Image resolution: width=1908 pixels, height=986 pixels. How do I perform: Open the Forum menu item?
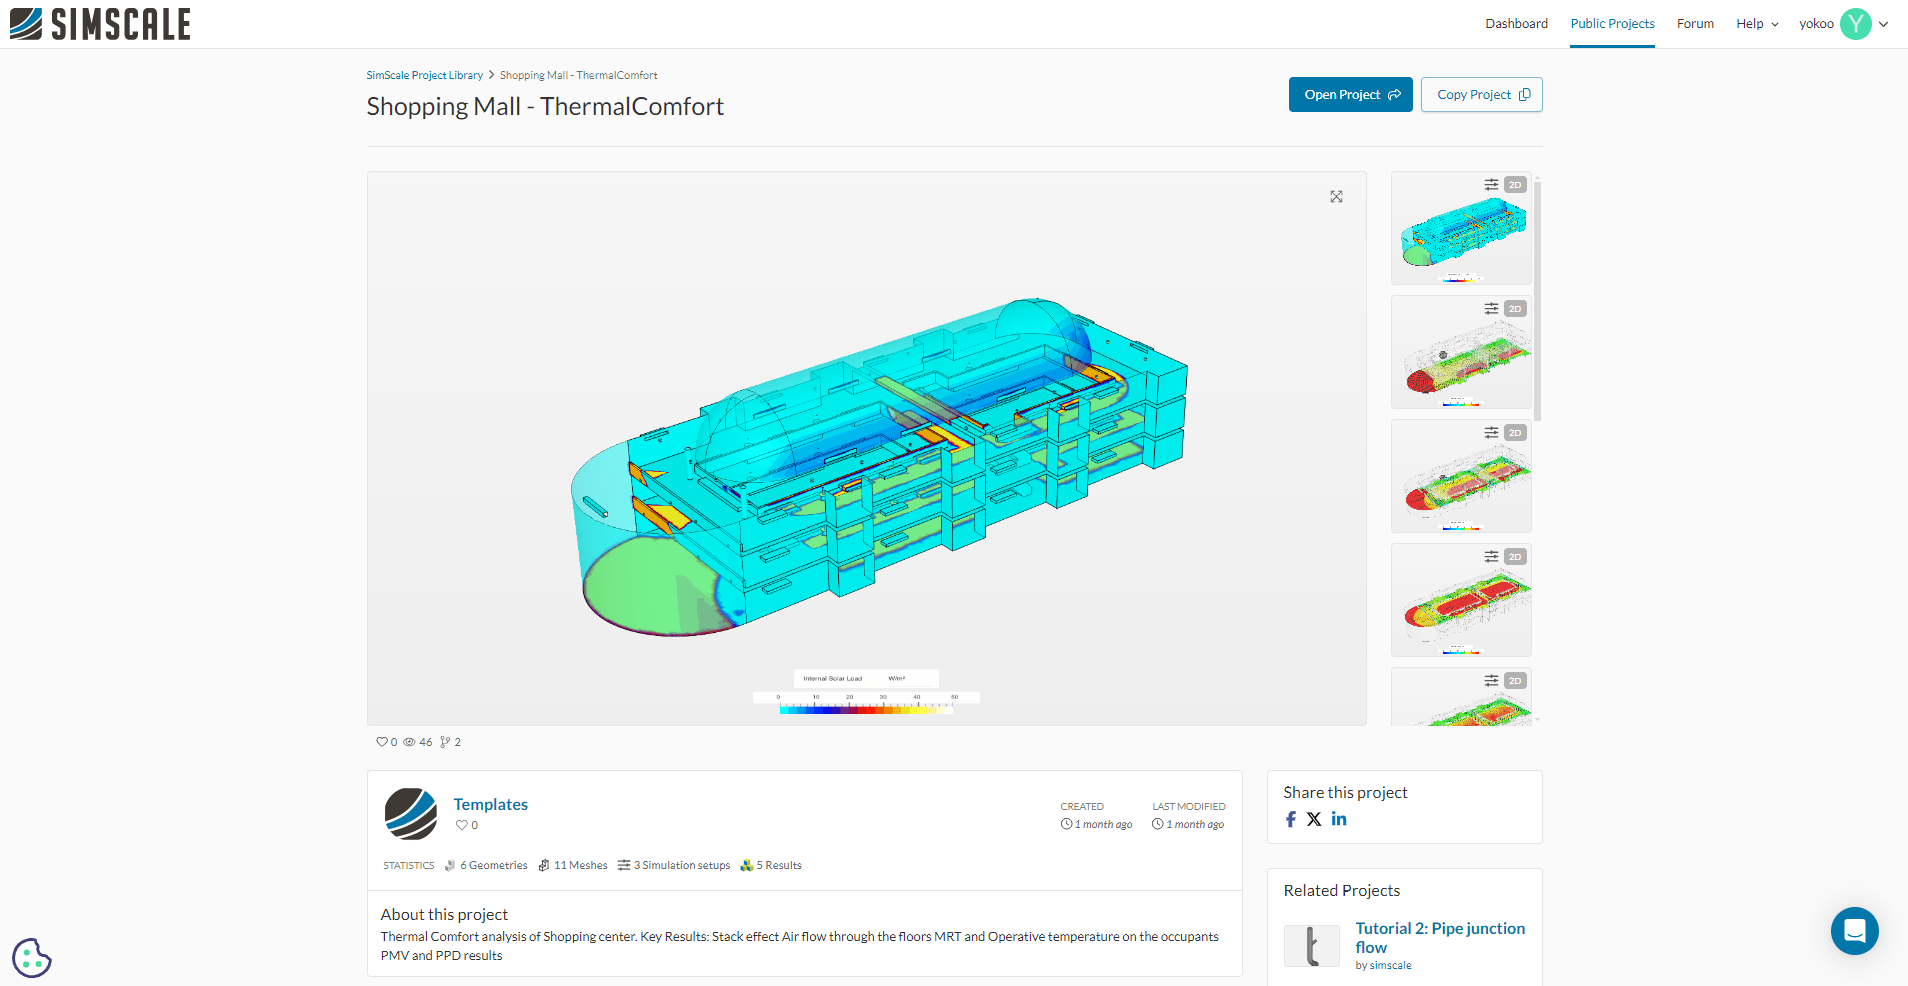pyautogui.click(x=1694, y=23)
